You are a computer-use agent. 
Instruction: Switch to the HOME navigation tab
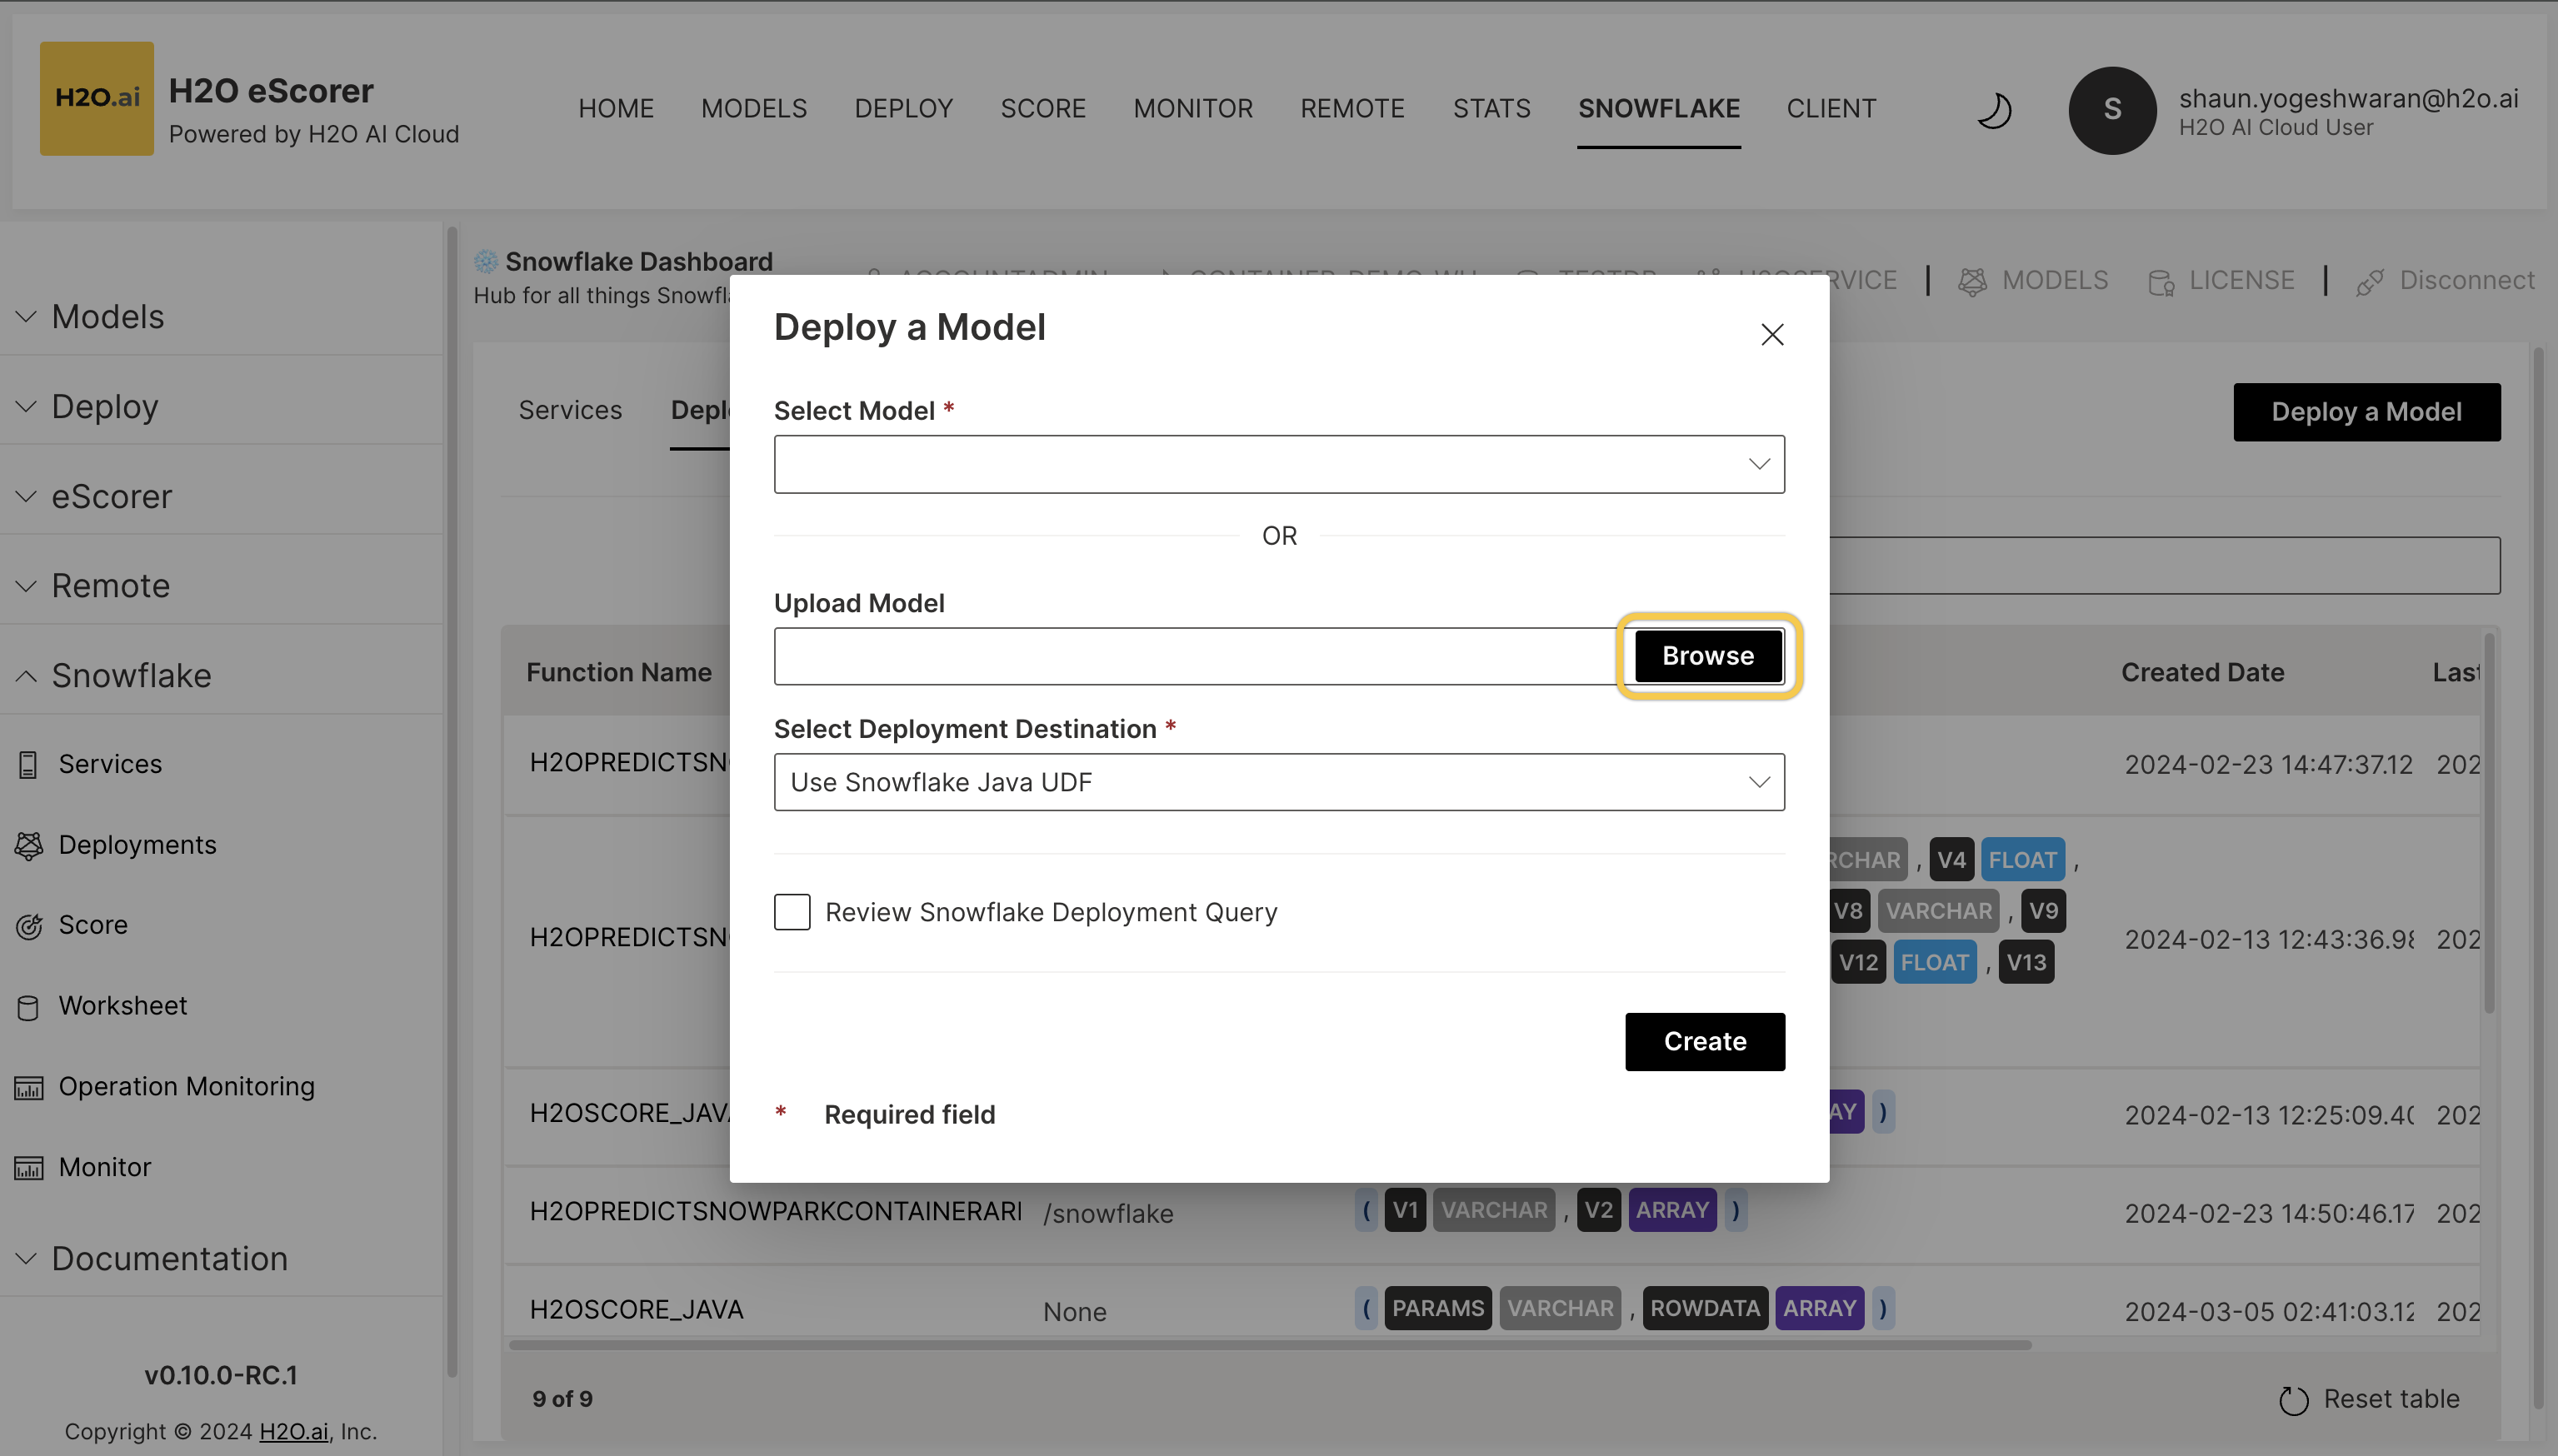tap(616, 108)
